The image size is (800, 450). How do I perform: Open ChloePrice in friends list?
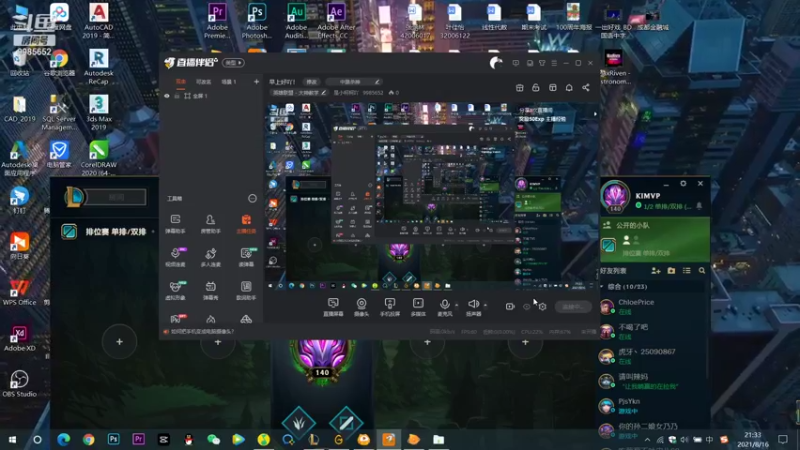653,307
